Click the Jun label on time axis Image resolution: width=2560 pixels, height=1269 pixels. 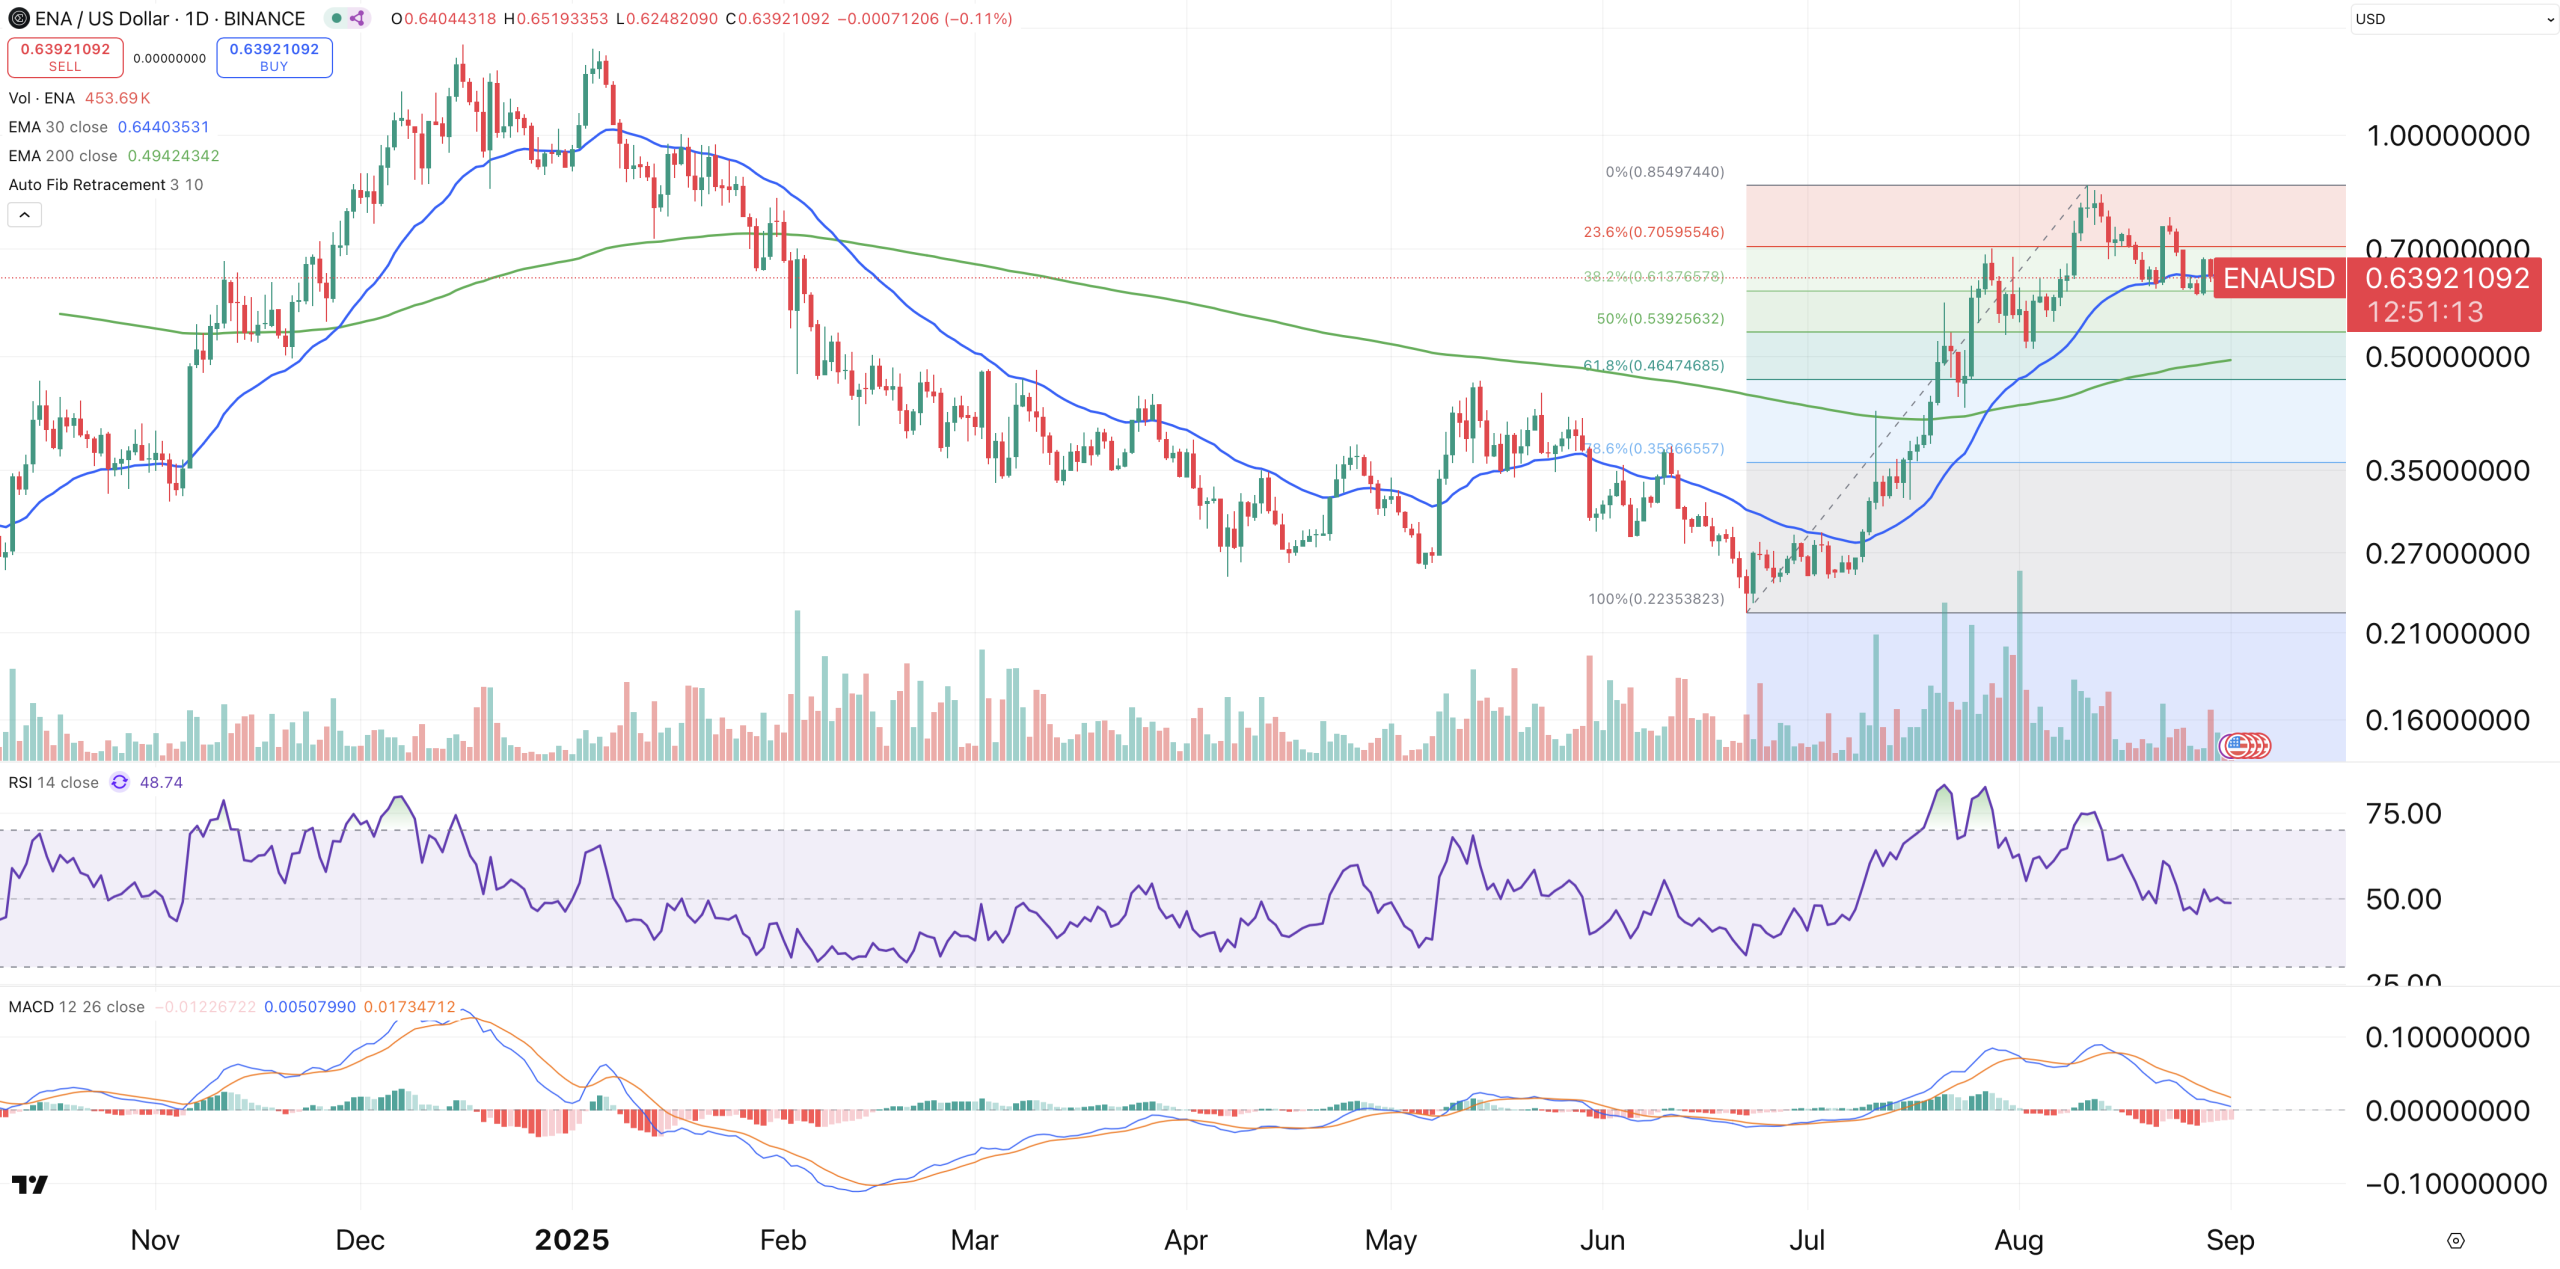[x=1602, y=1240]
